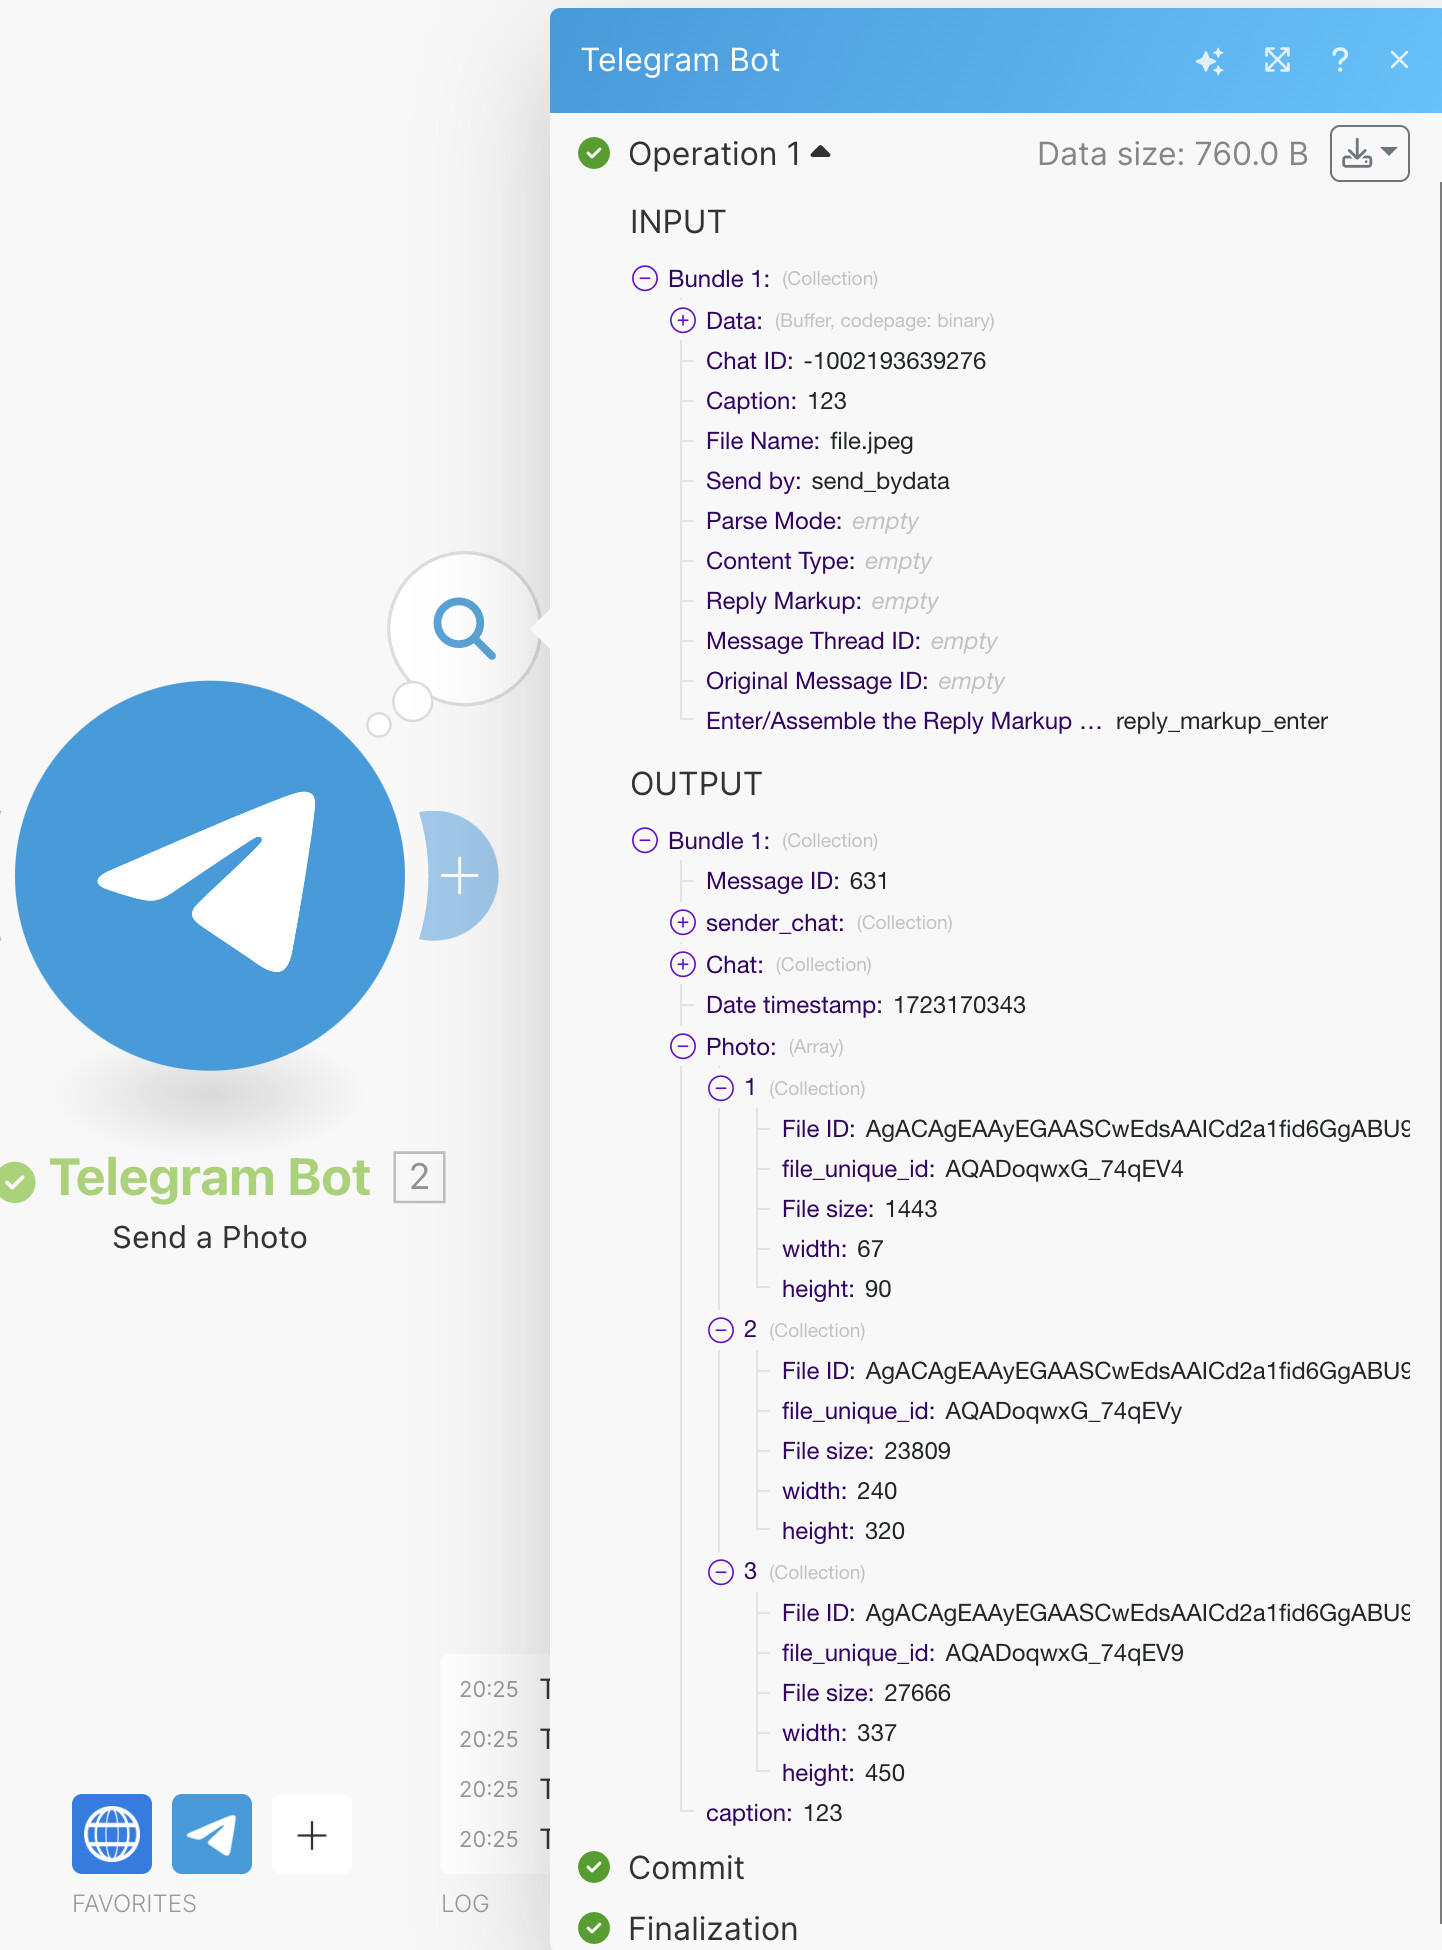1442x1950 pixels.
Task: Open the help question mark icon
Action: (x=1340, y=60)
